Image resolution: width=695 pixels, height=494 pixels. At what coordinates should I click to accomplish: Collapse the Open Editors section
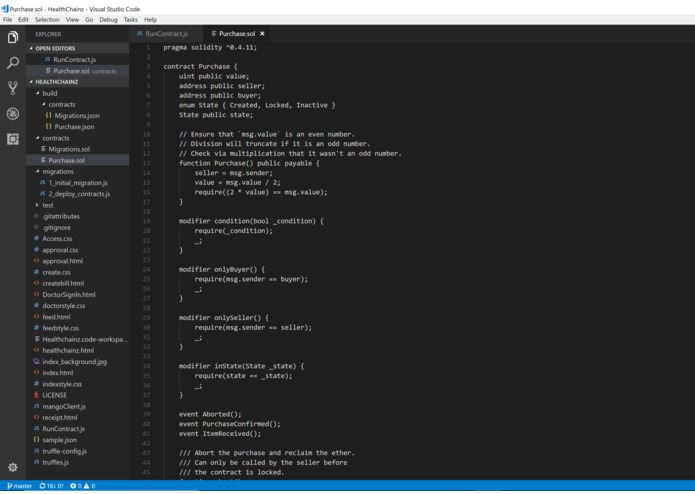[78, 48]
